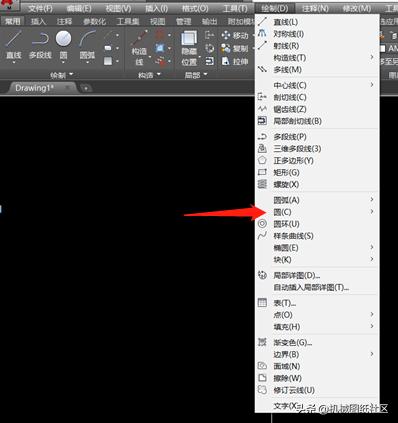Choose 修订云线(U) revision cloud entry
398x423 pixels.
click(x=317, y=390)
